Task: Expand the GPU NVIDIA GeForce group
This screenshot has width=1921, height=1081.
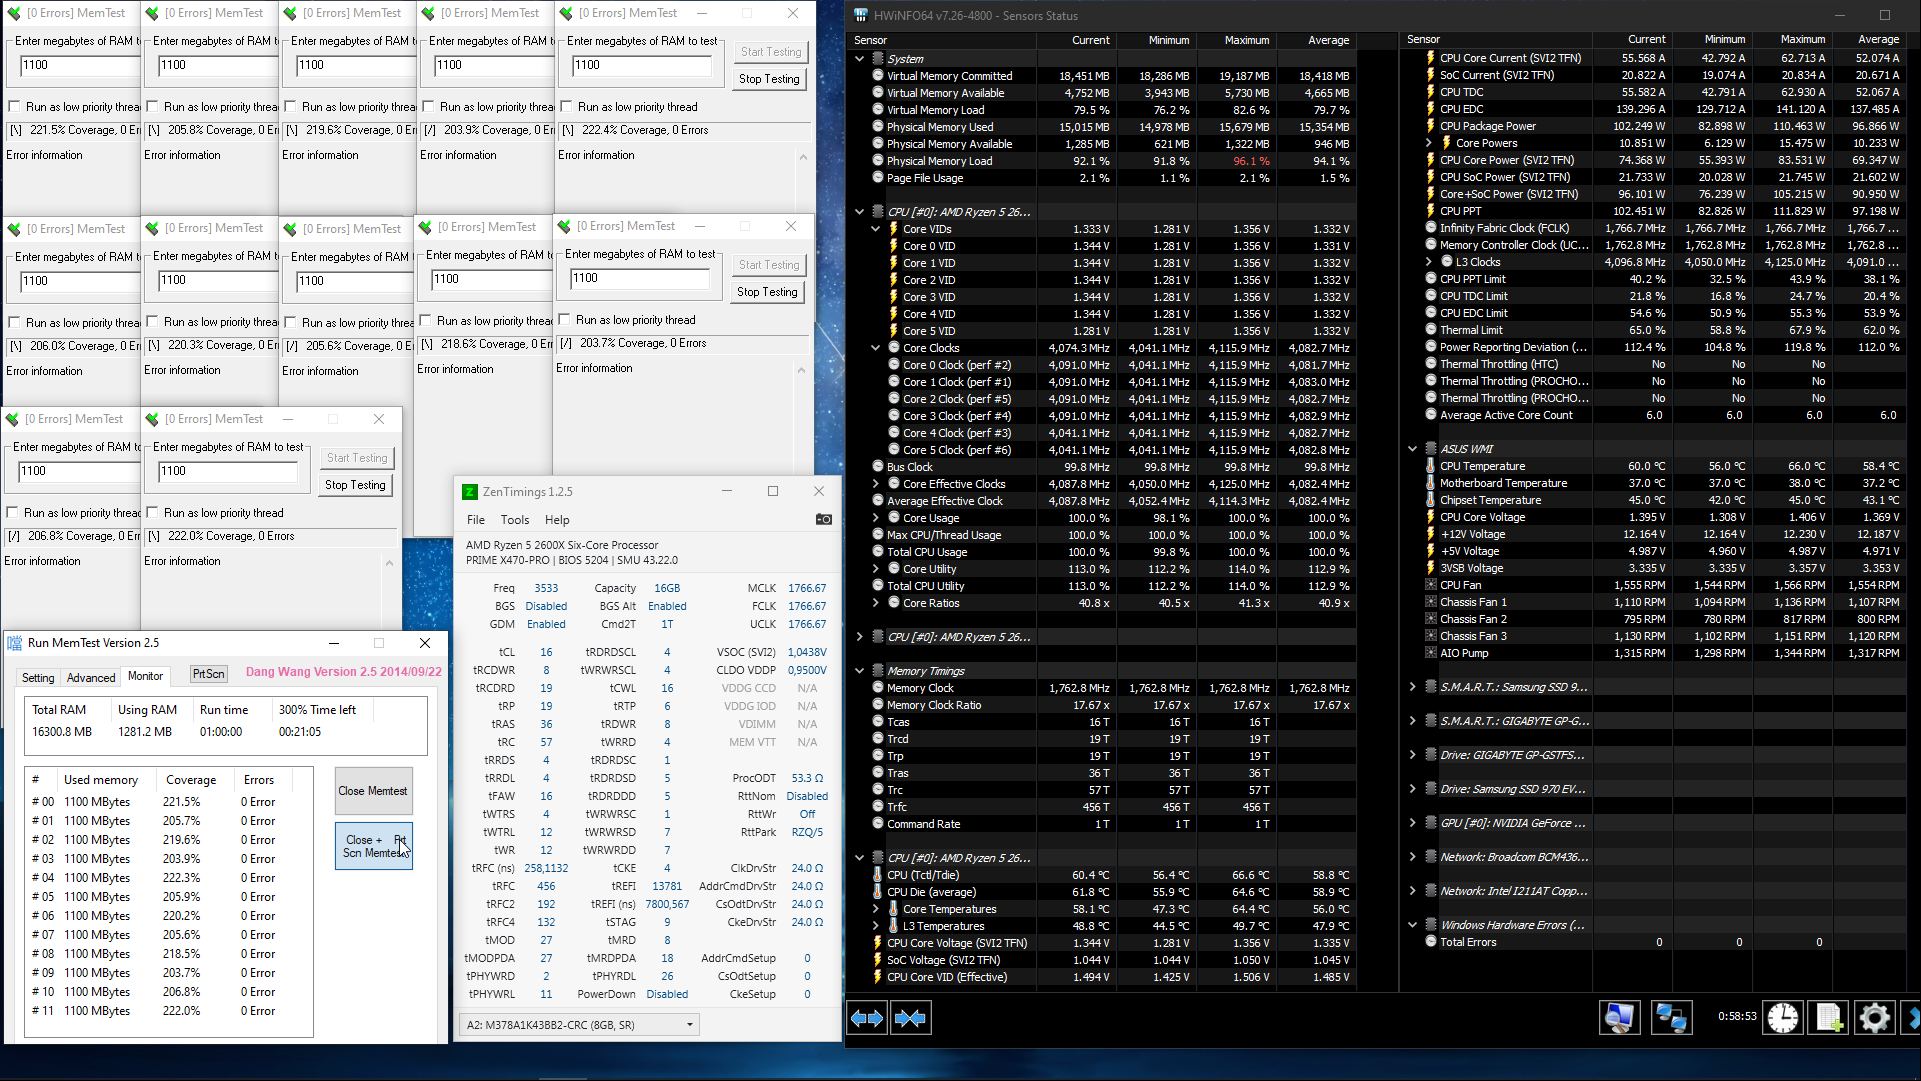Action: (x=1412, y=823)
